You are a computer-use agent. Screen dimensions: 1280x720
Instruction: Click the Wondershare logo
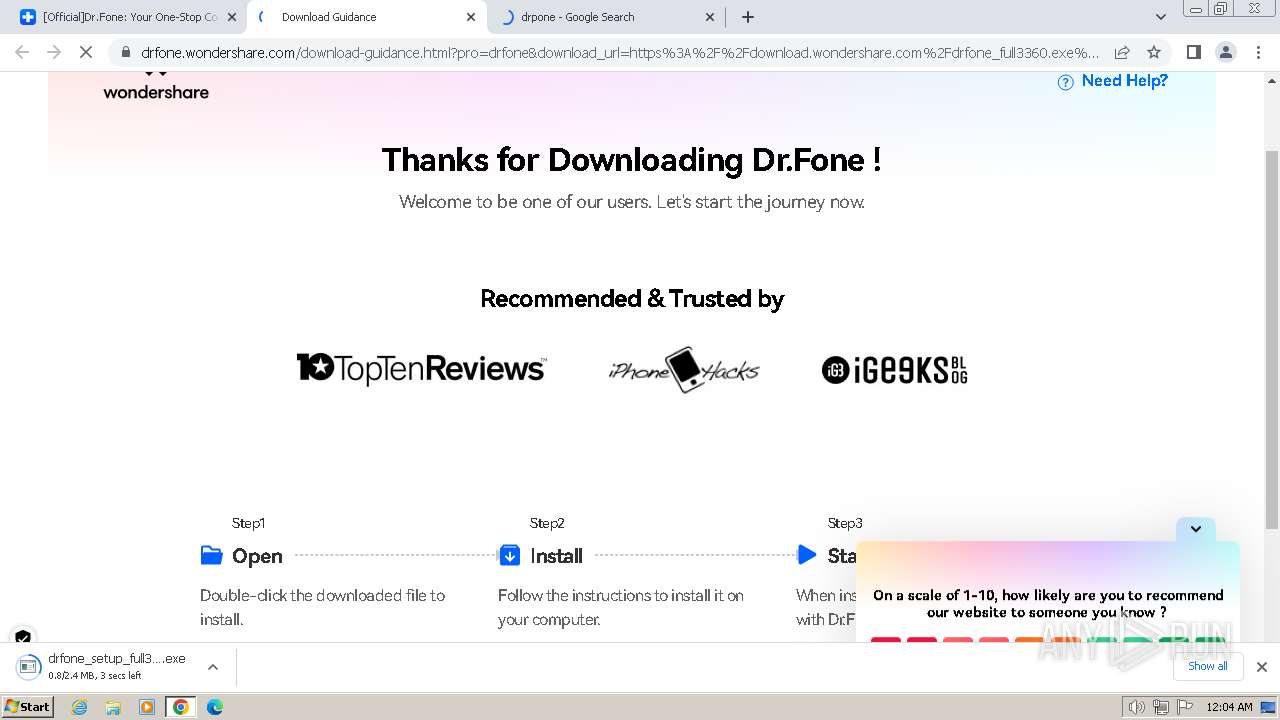point(156,86)
